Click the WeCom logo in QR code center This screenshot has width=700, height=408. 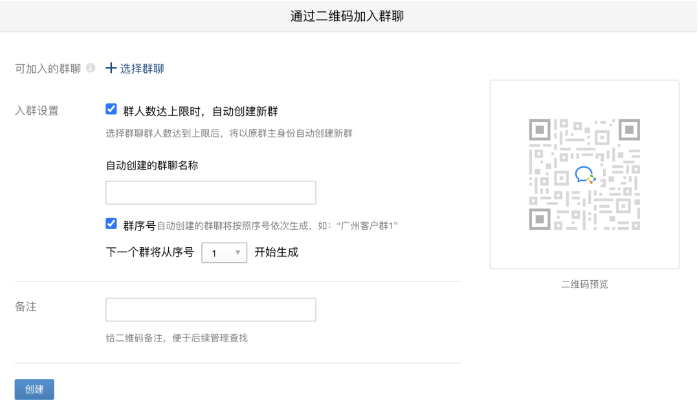[584, 175]
